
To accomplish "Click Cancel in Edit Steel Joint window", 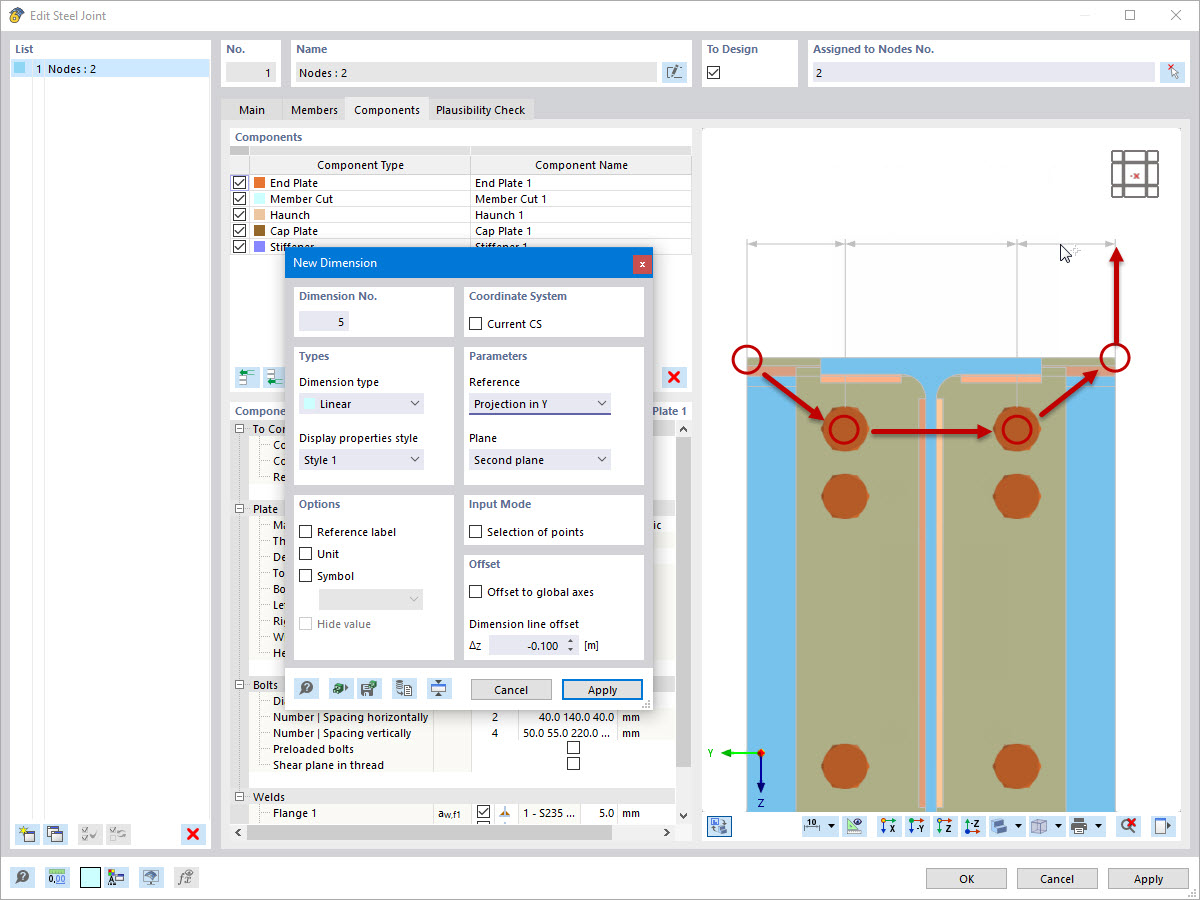I will pos(1057,879).
